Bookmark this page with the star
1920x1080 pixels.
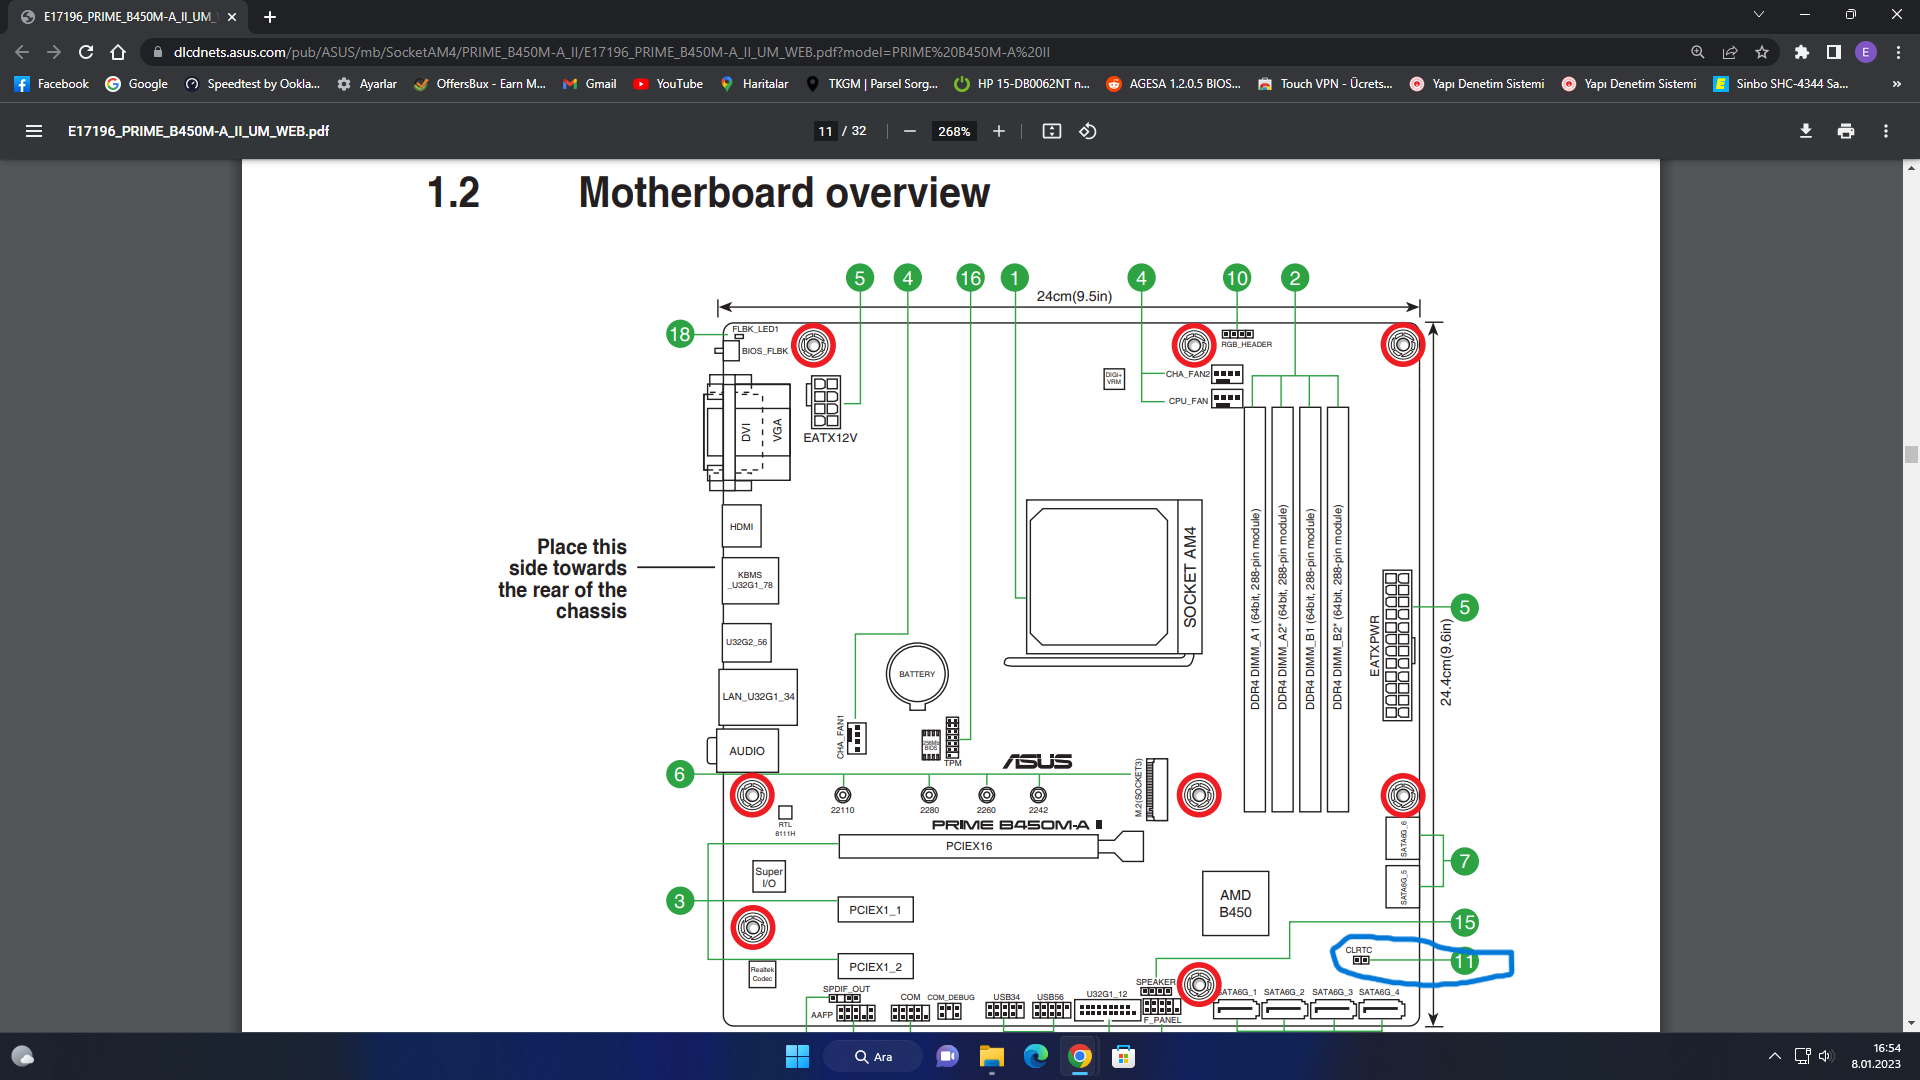pyautogui.click(x=1762, y=52)
